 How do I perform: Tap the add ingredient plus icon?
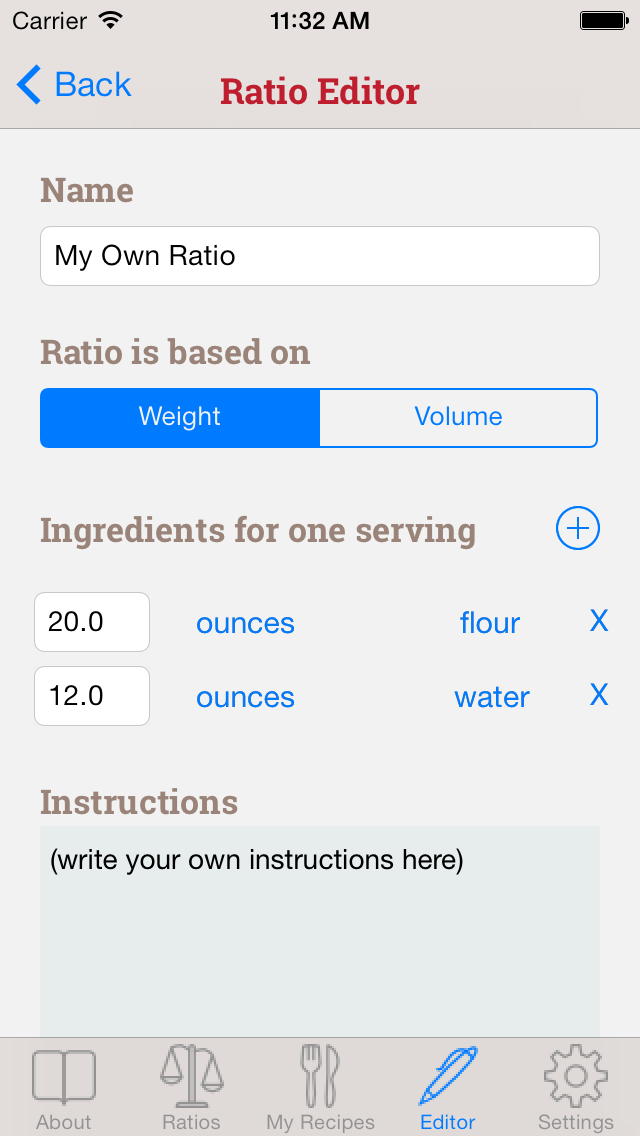point(577,529)
